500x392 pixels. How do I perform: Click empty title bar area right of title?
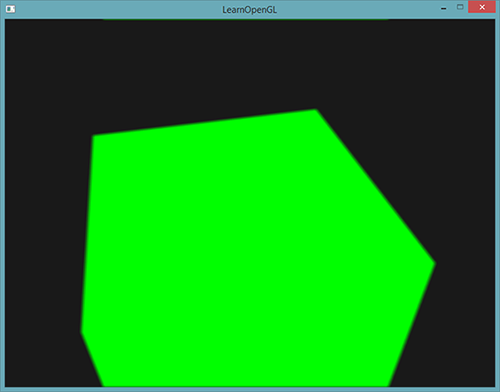[357, 10]
